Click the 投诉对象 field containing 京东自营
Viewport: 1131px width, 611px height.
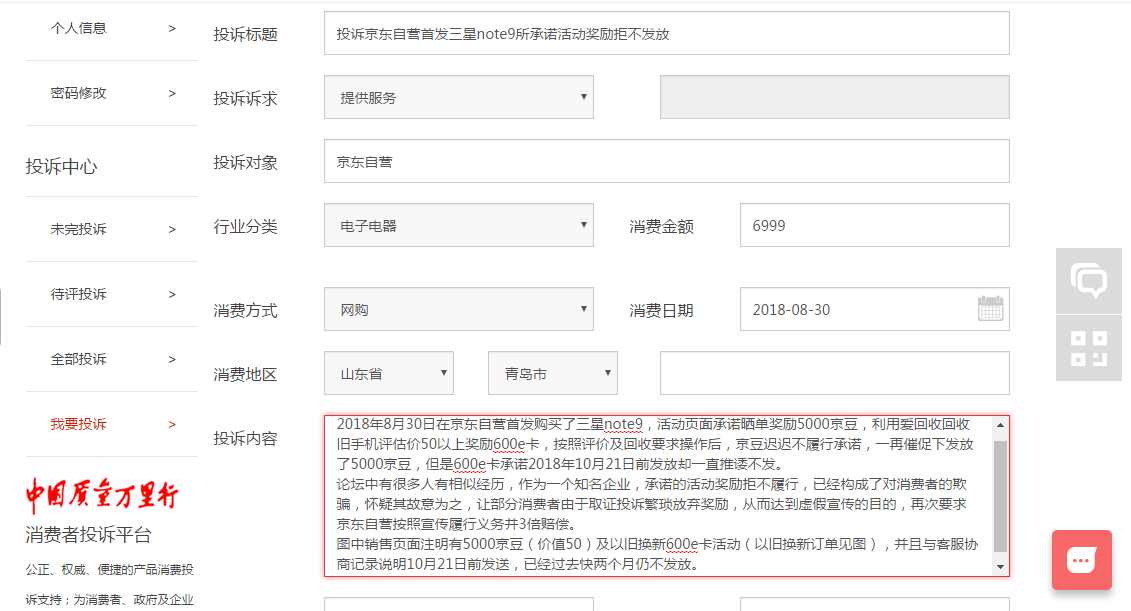tap(666, 162)
